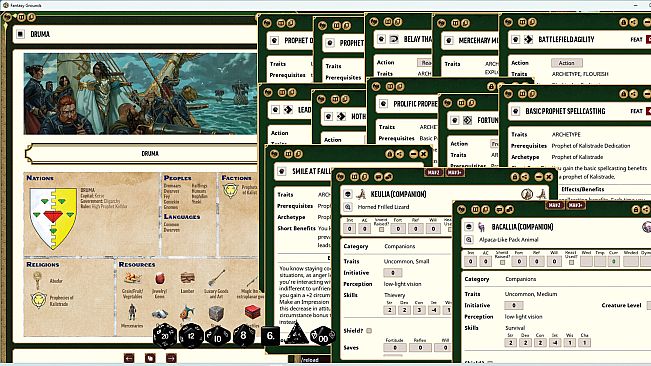Go to previous page in Druma window

[x=129, y=358]
